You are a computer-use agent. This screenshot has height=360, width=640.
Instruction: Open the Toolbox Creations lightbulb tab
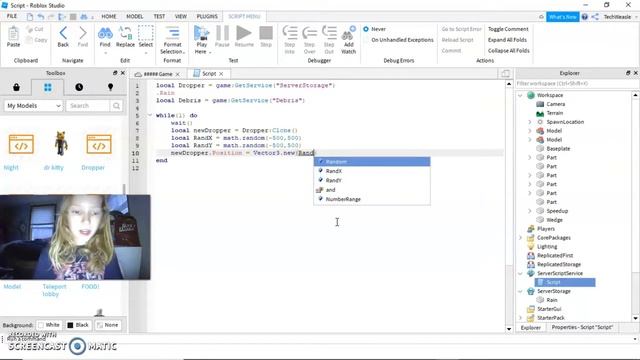tap(110, 87)
